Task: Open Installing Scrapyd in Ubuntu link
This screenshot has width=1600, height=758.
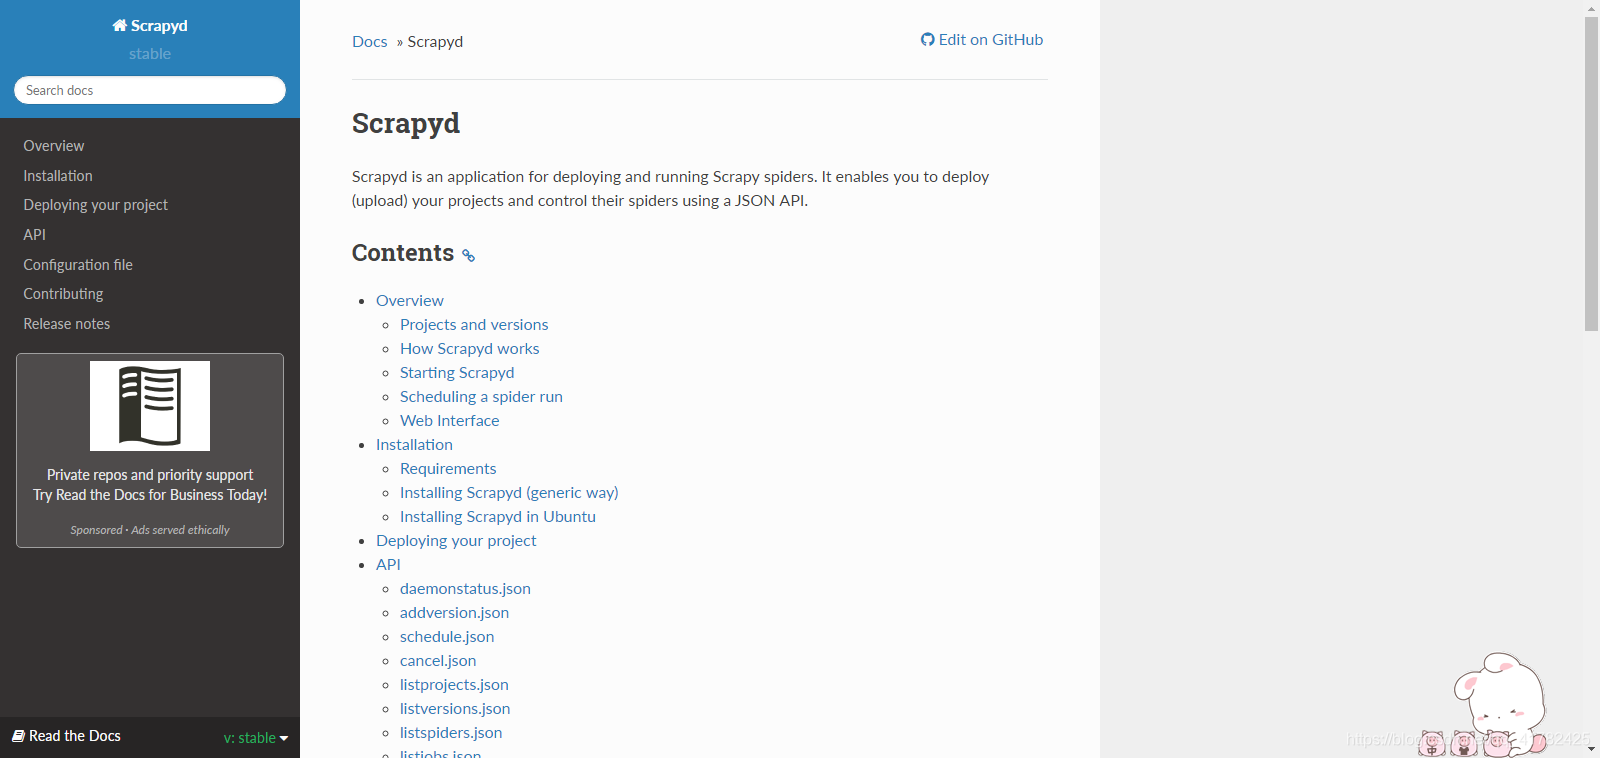Action: tap(498, 517)
